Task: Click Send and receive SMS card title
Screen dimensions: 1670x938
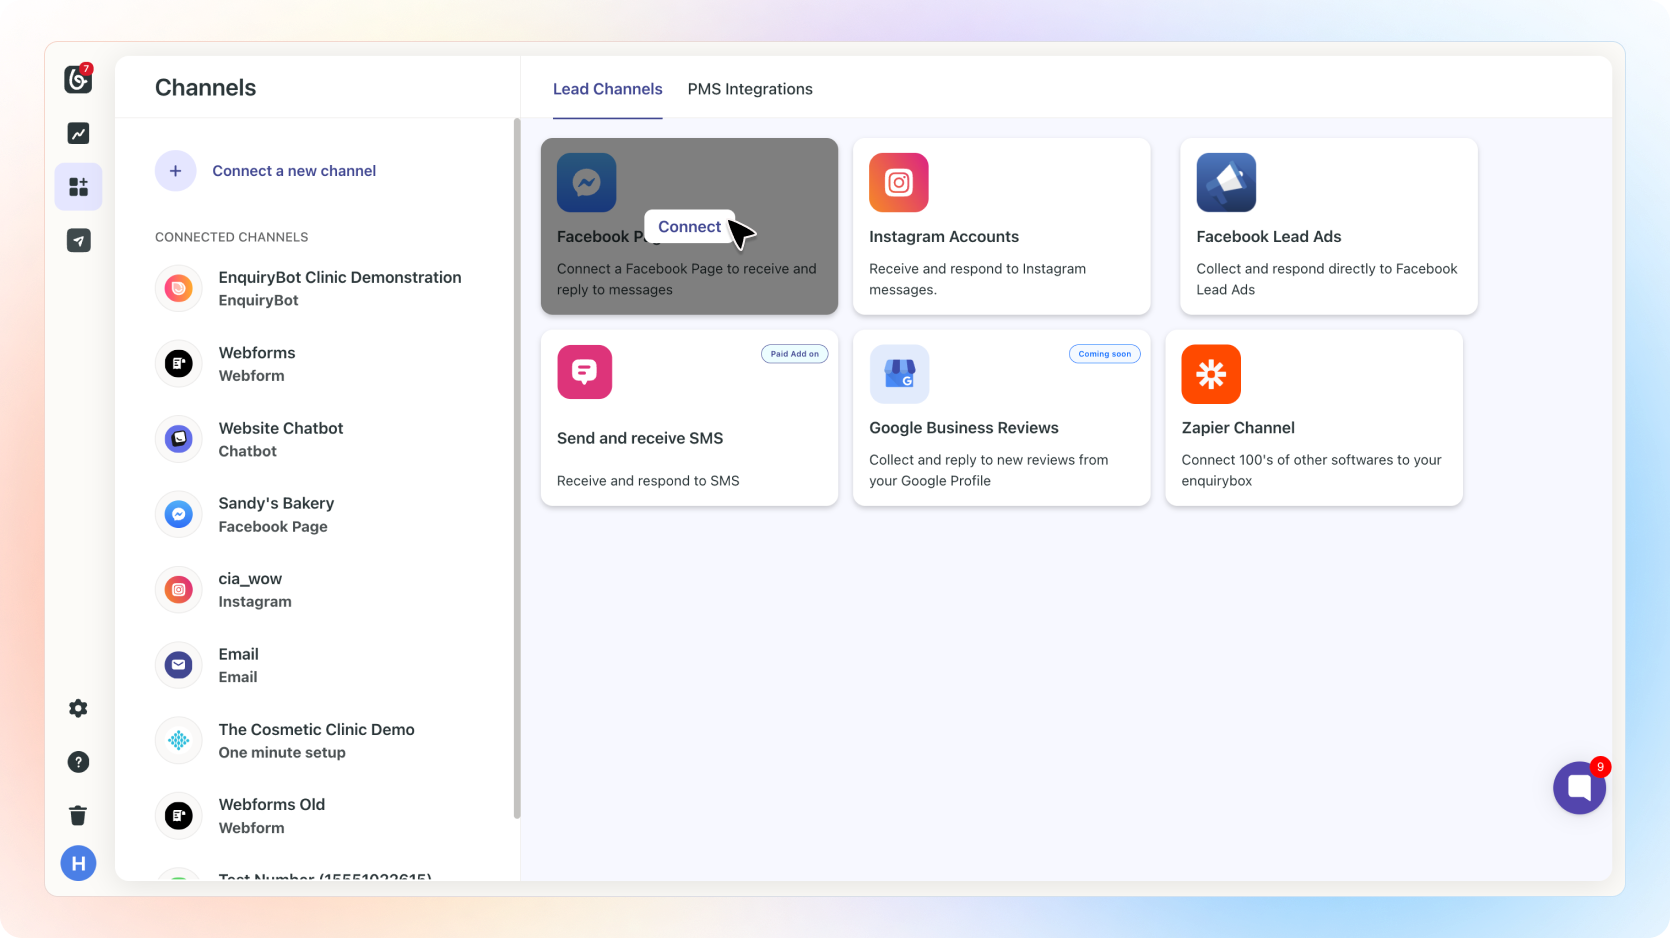Action: (x=640, y=438)
